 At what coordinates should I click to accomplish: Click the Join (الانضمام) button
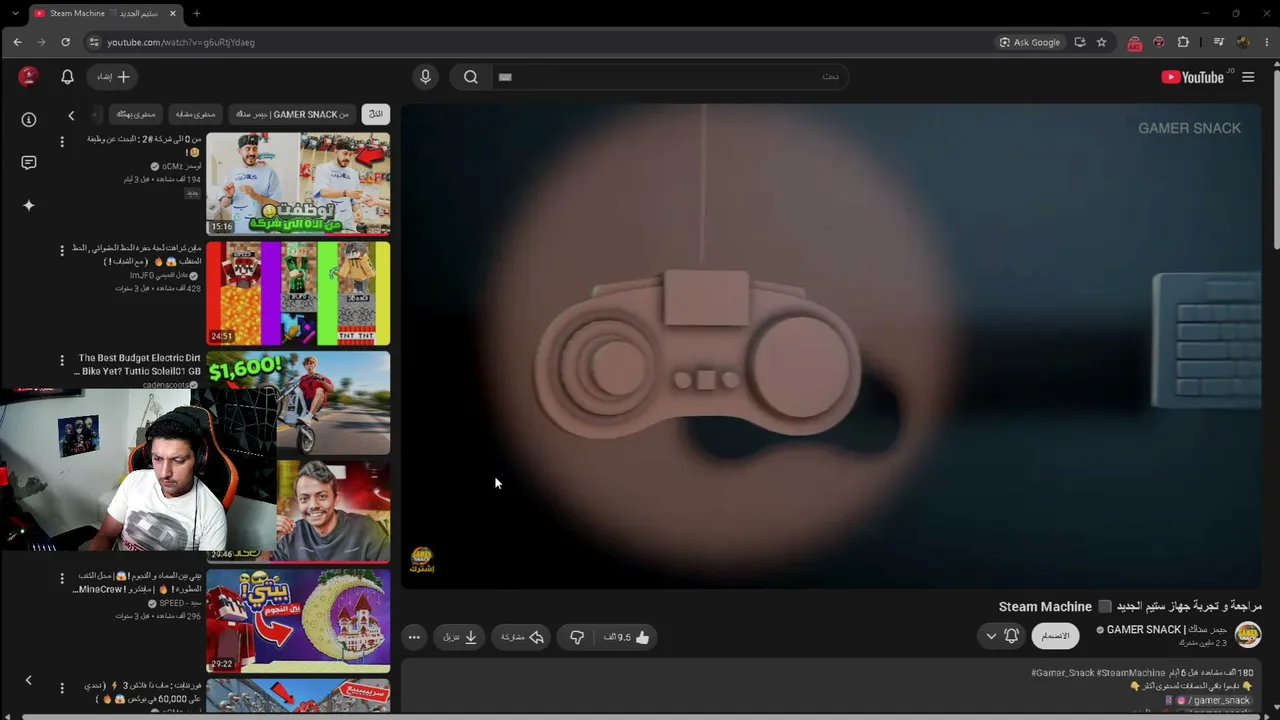tap(1055, 636)
